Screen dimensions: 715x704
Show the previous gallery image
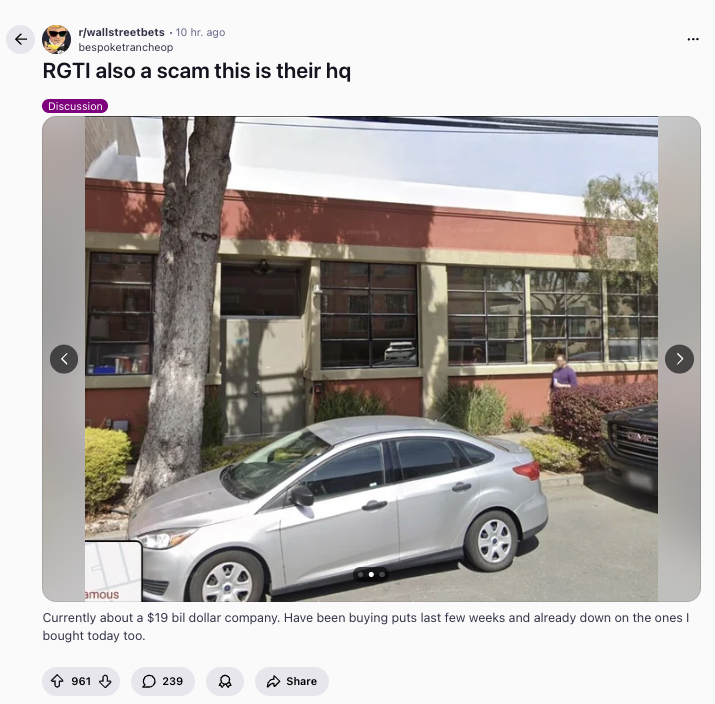[x=64, y=359]
